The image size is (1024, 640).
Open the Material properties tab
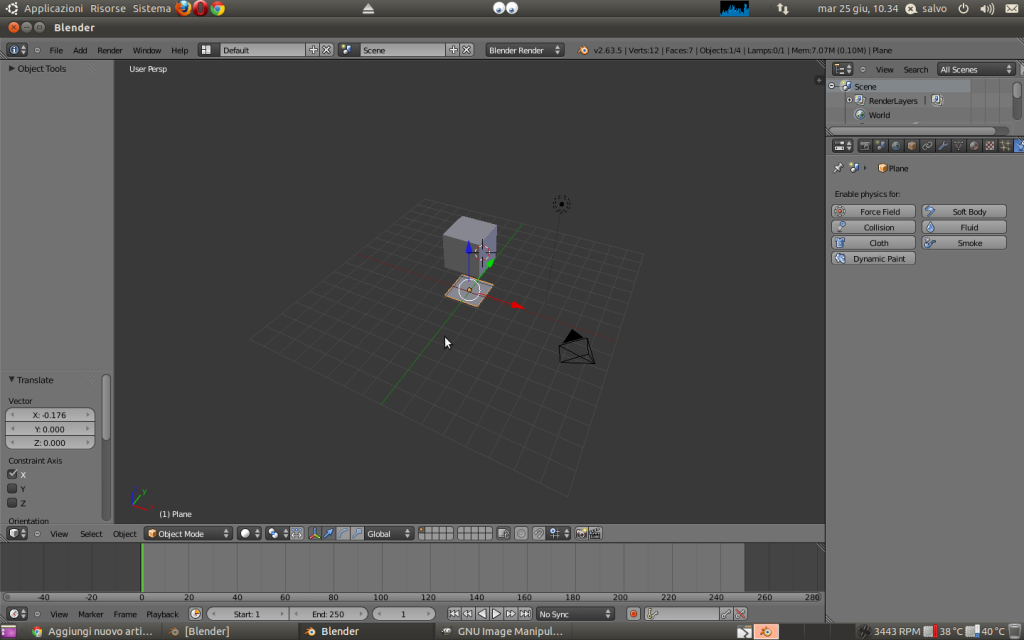(974, 145)
